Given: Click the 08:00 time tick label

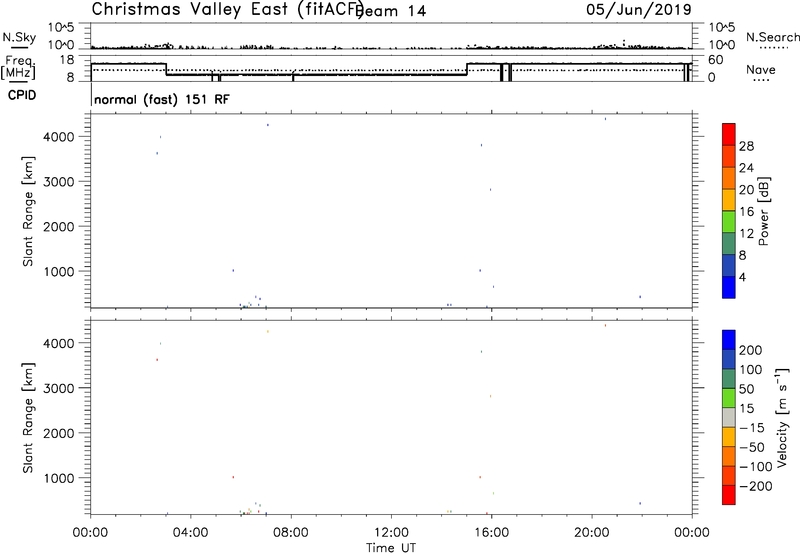Looking at the screenshot, I should click(291, 533).
